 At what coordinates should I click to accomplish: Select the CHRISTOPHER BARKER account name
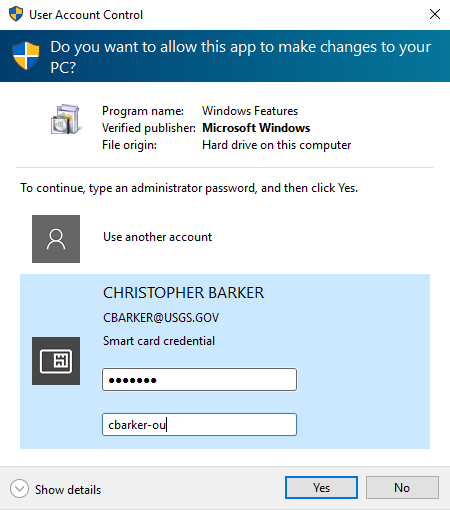click(x=183, y=293)
